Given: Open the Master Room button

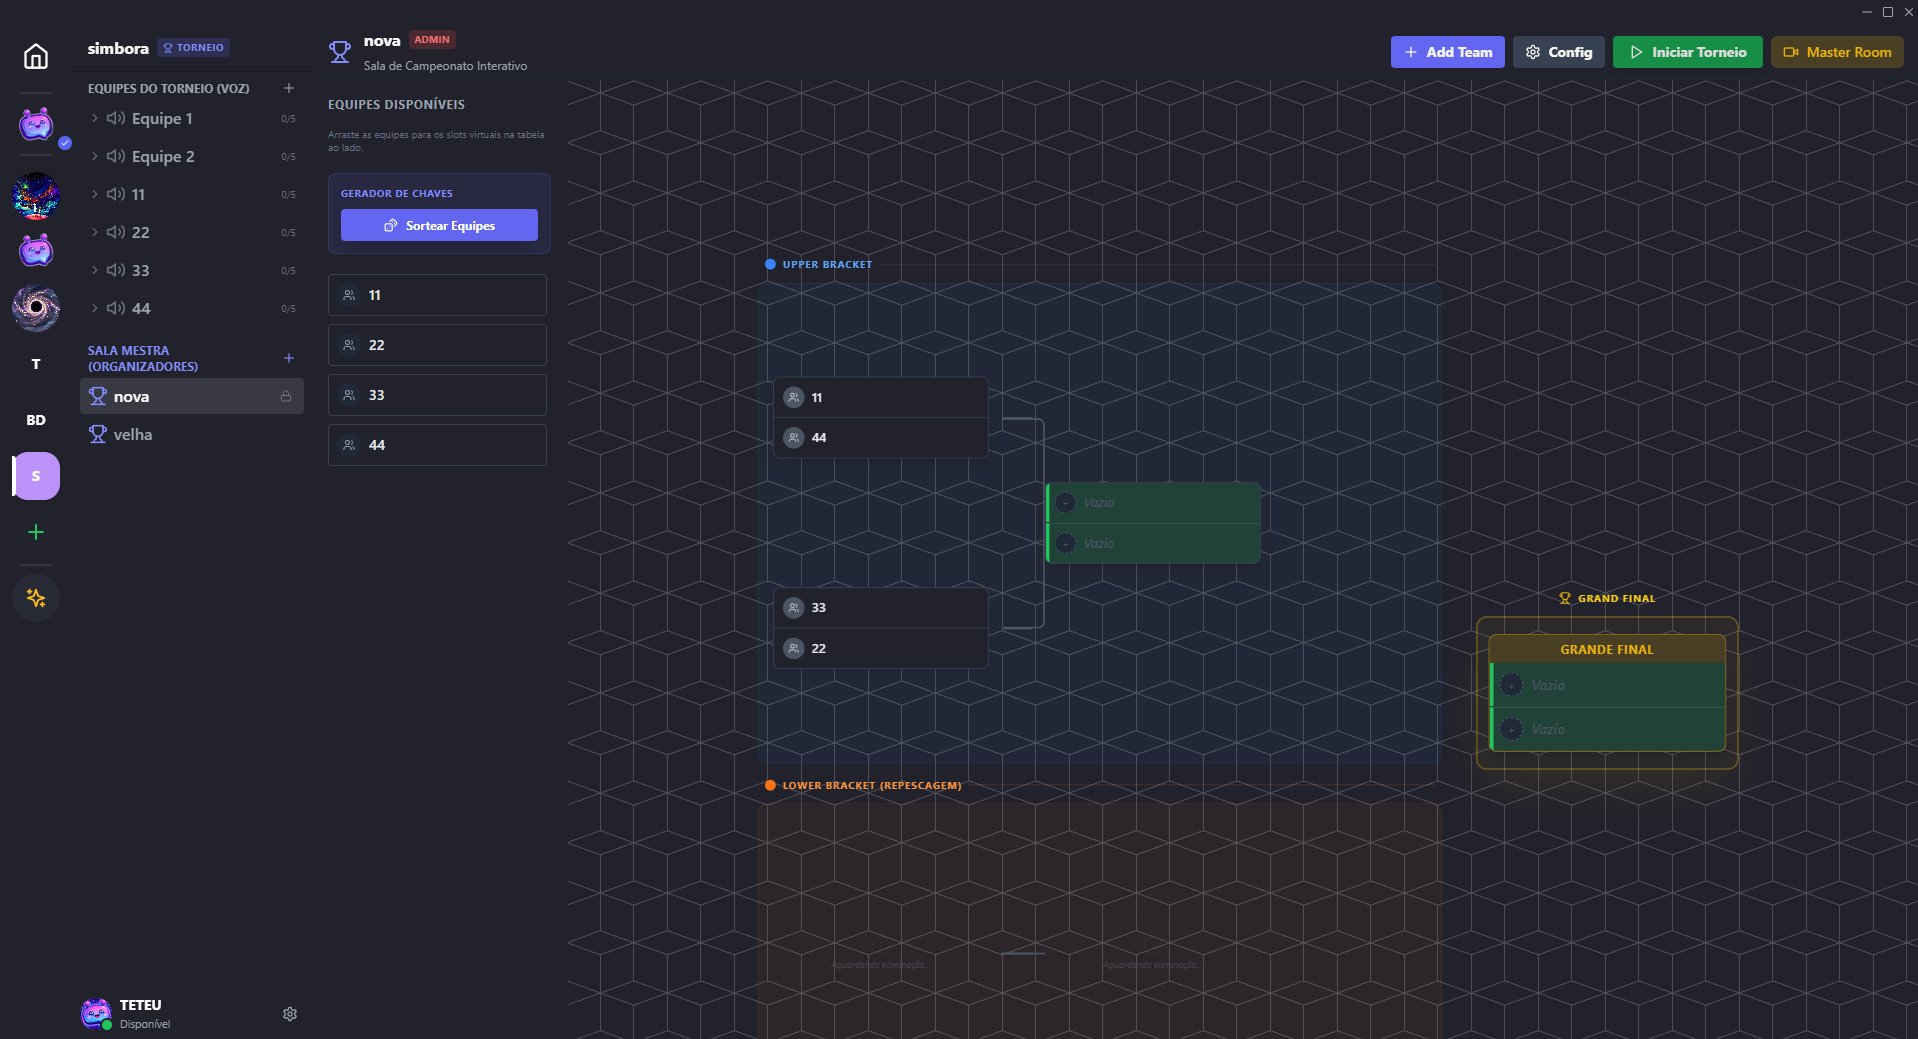Looking at the screenshot, I should tap(1837, 52).
